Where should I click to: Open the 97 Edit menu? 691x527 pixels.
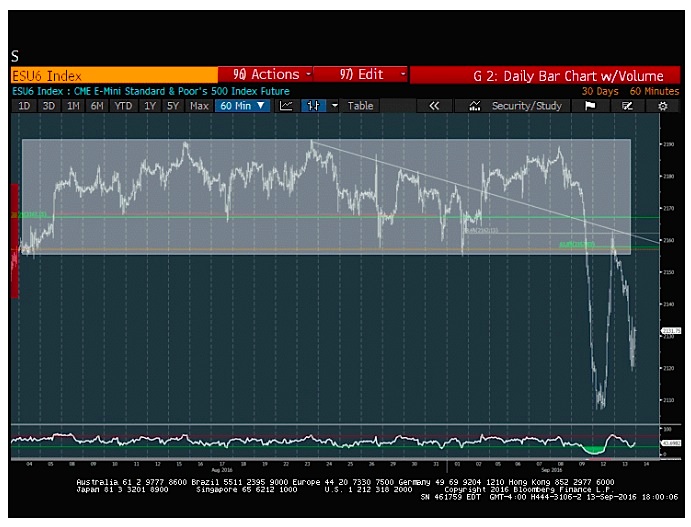361,74
